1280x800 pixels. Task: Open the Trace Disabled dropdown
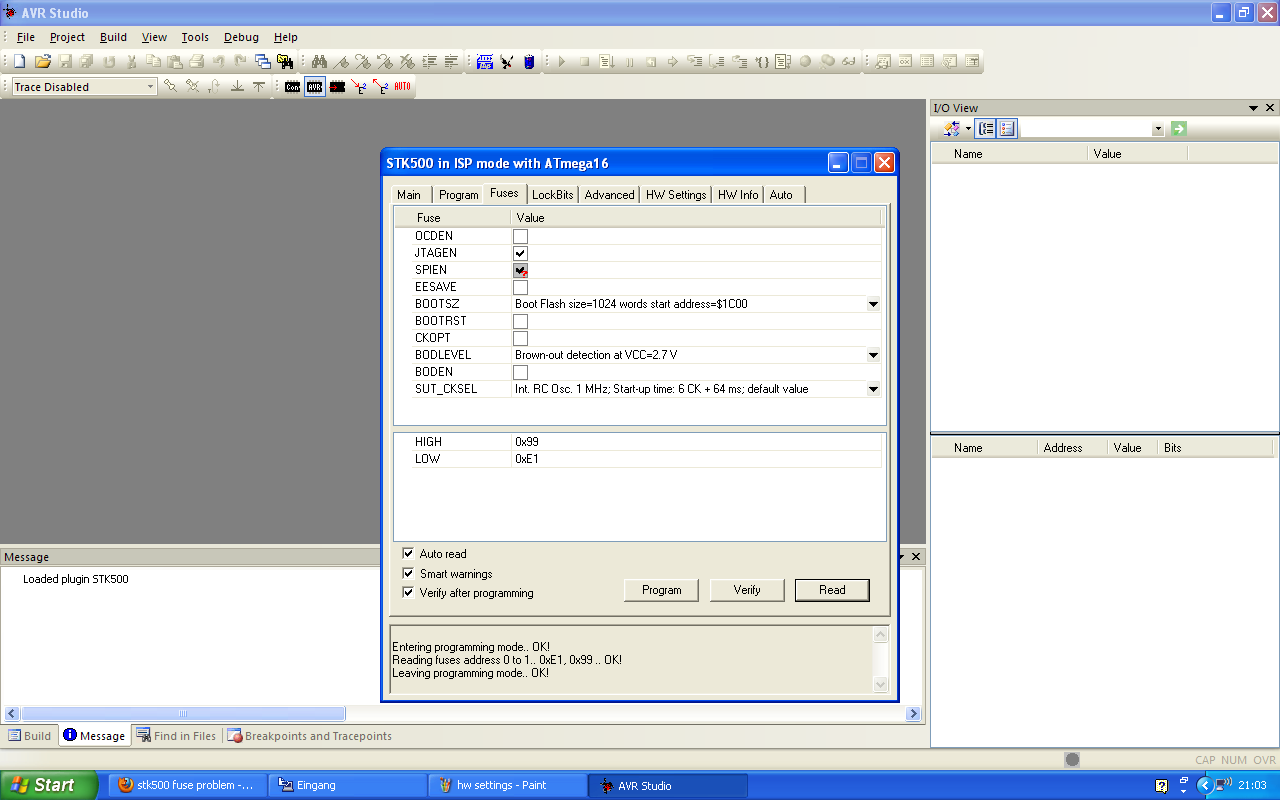(x=151, y=87)
